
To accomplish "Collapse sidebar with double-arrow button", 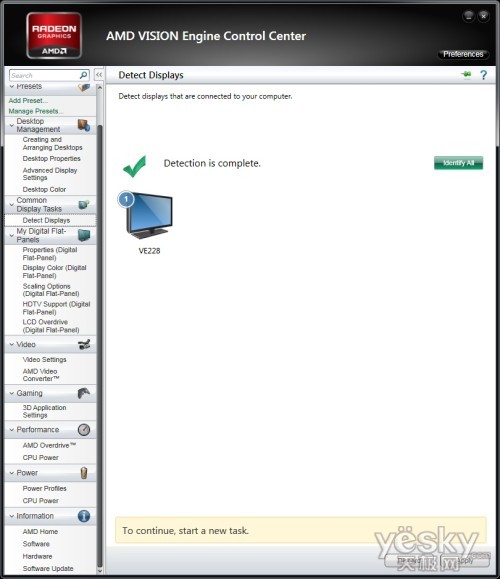I will click(99, 75).
